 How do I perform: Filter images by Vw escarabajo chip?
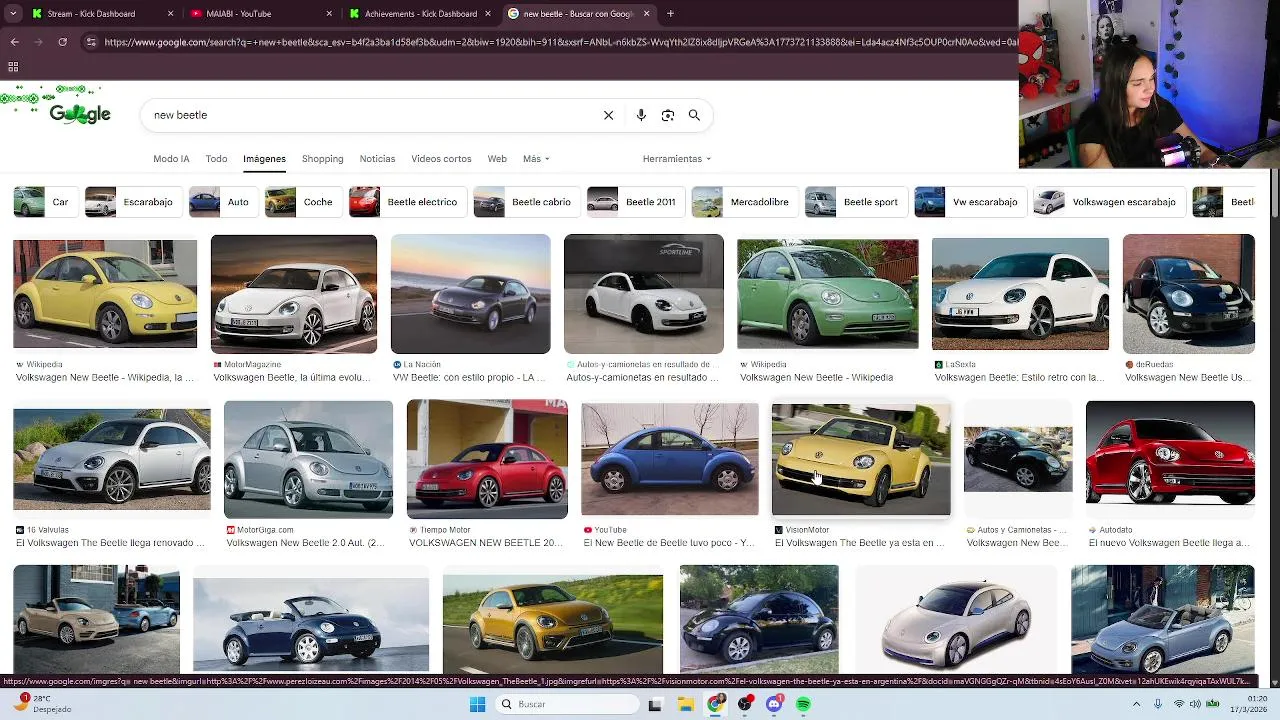click(x=969, y=202)
